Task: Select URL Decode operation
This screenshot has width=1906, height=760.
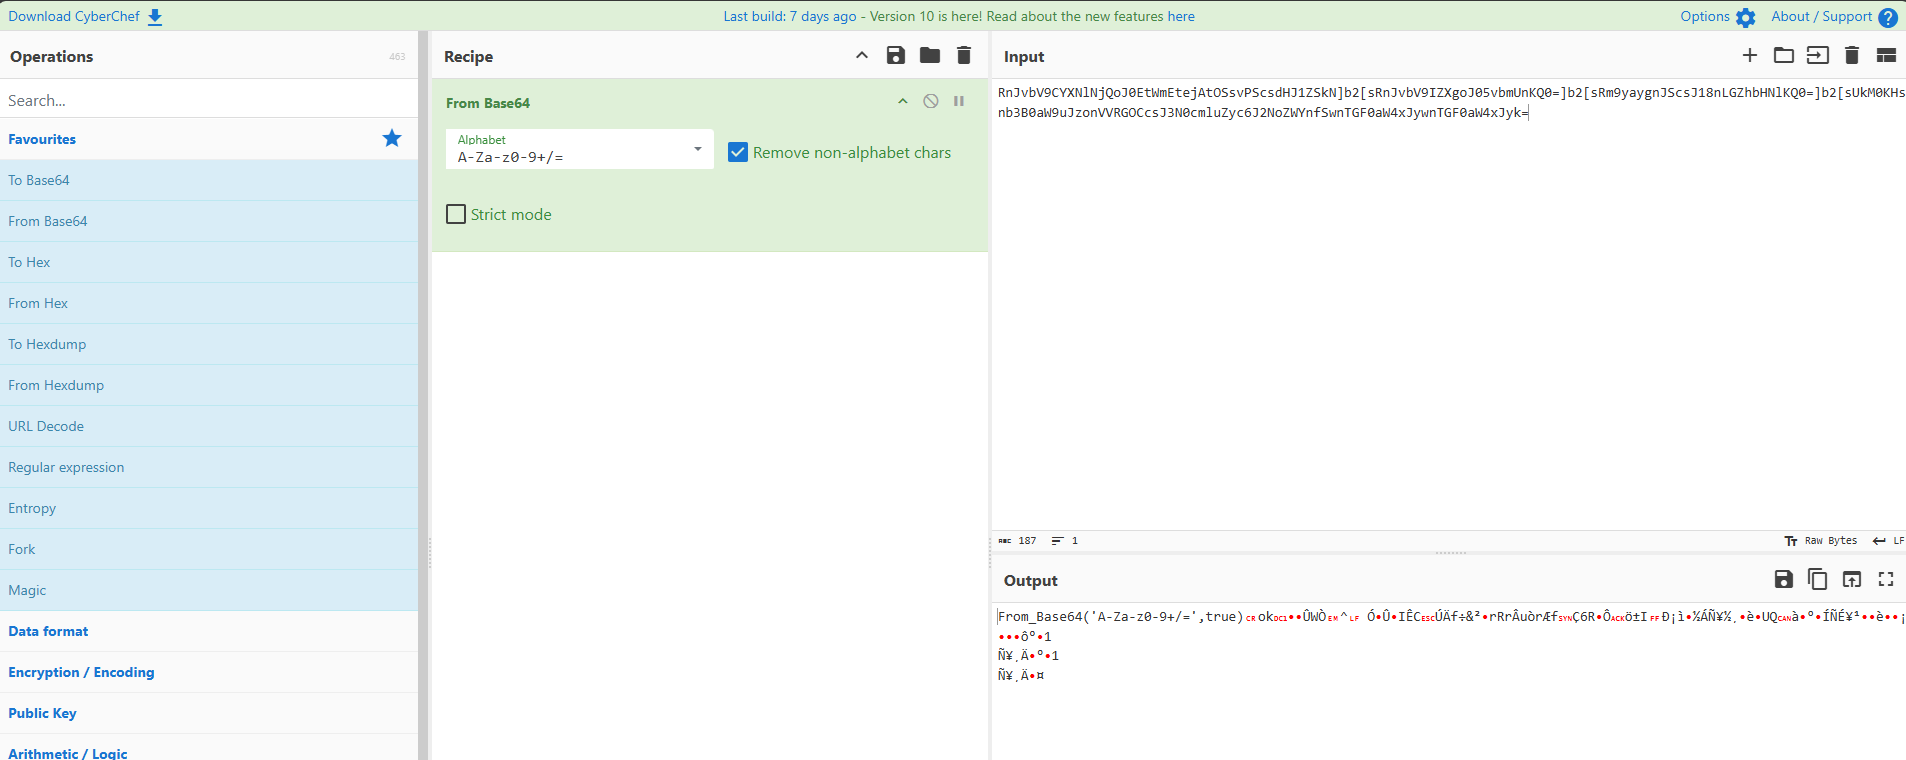Action: pos(209,426)
